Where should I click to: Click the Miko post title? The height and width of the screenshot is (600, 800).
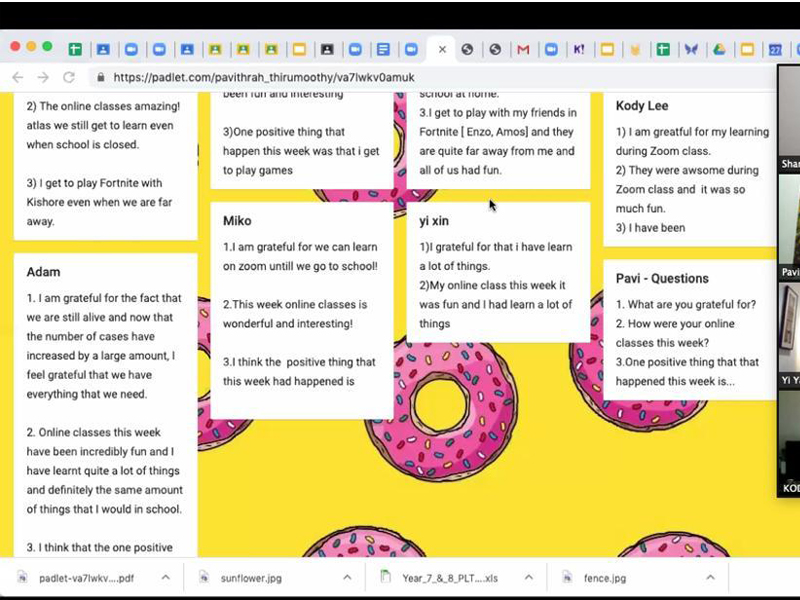click(x=237, y=221)
